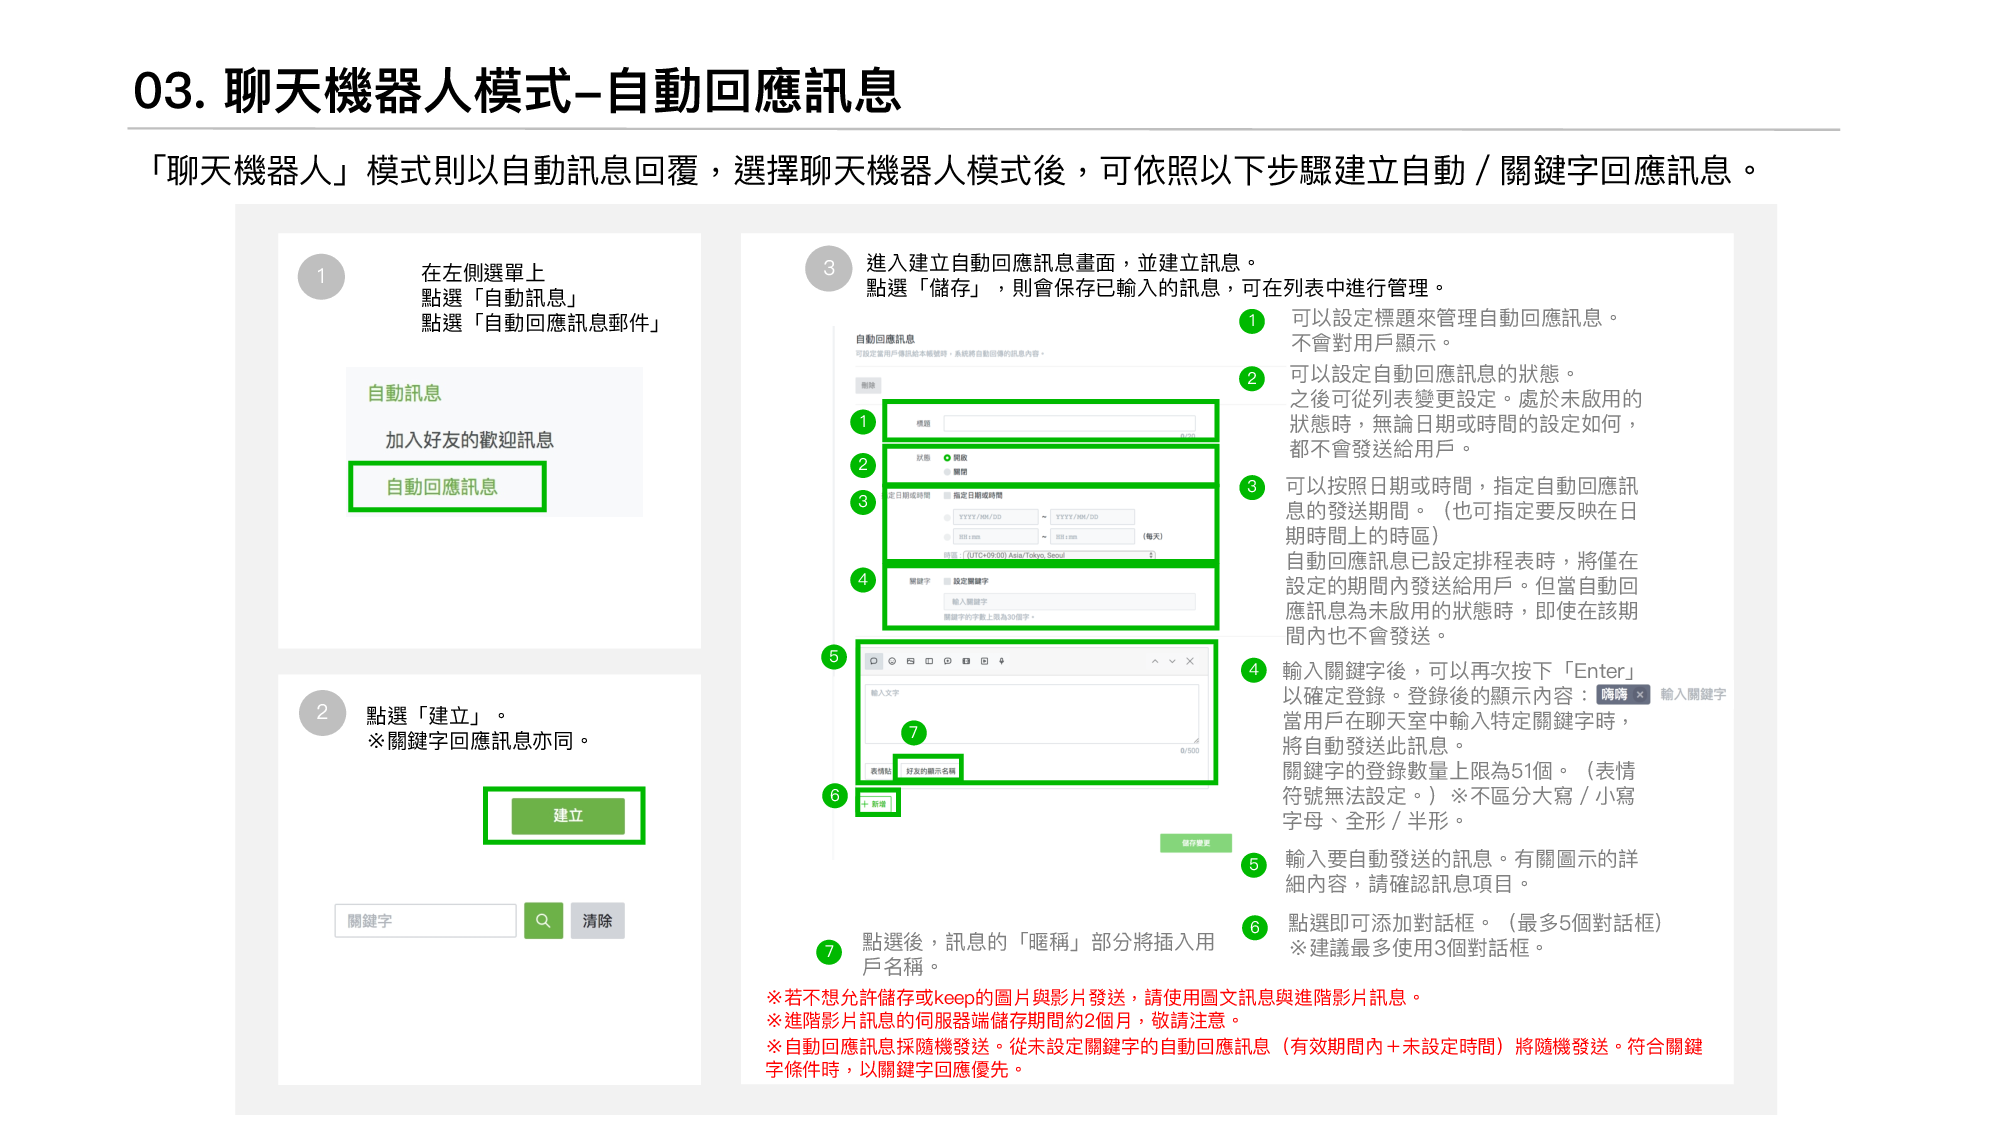This screenshot has width=2000, height=1125.
Task: Click the slide title 03. 聊天機器人模式–自動回應訊息
Action: point(517,91)
